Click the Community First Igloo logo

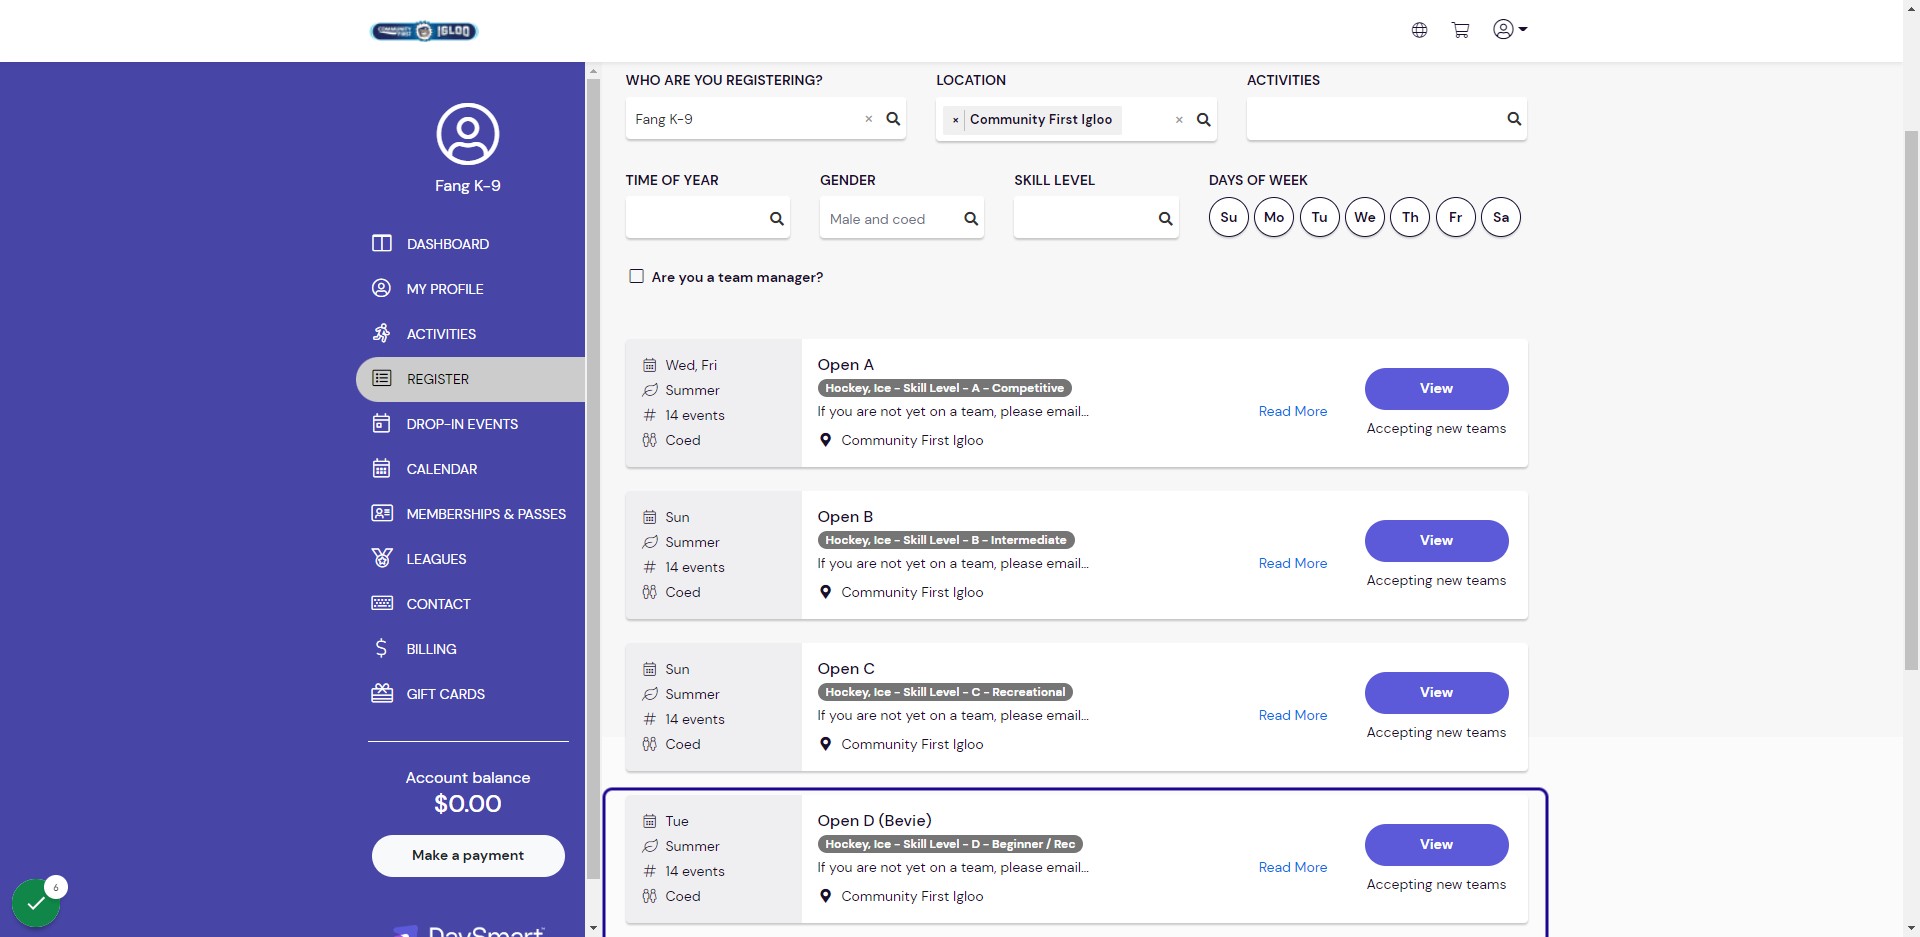click(x=424, y=31)
